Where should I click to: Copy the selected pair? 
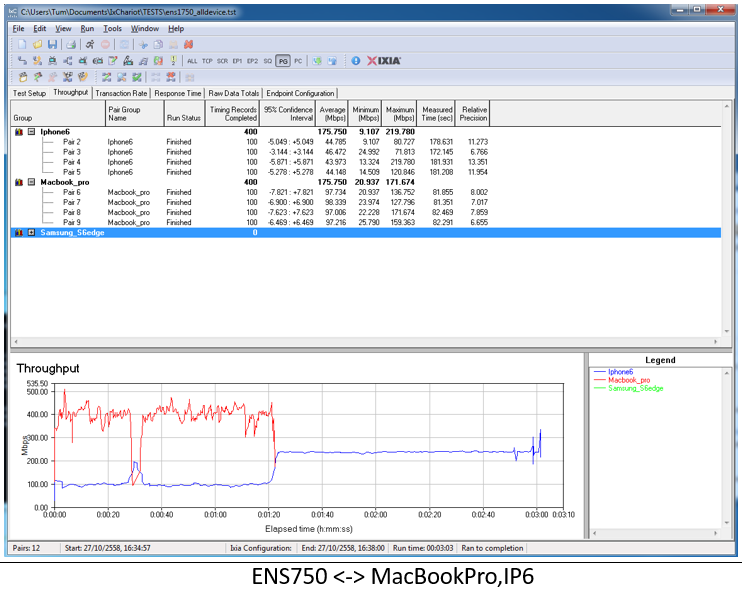tap(158, 44)
